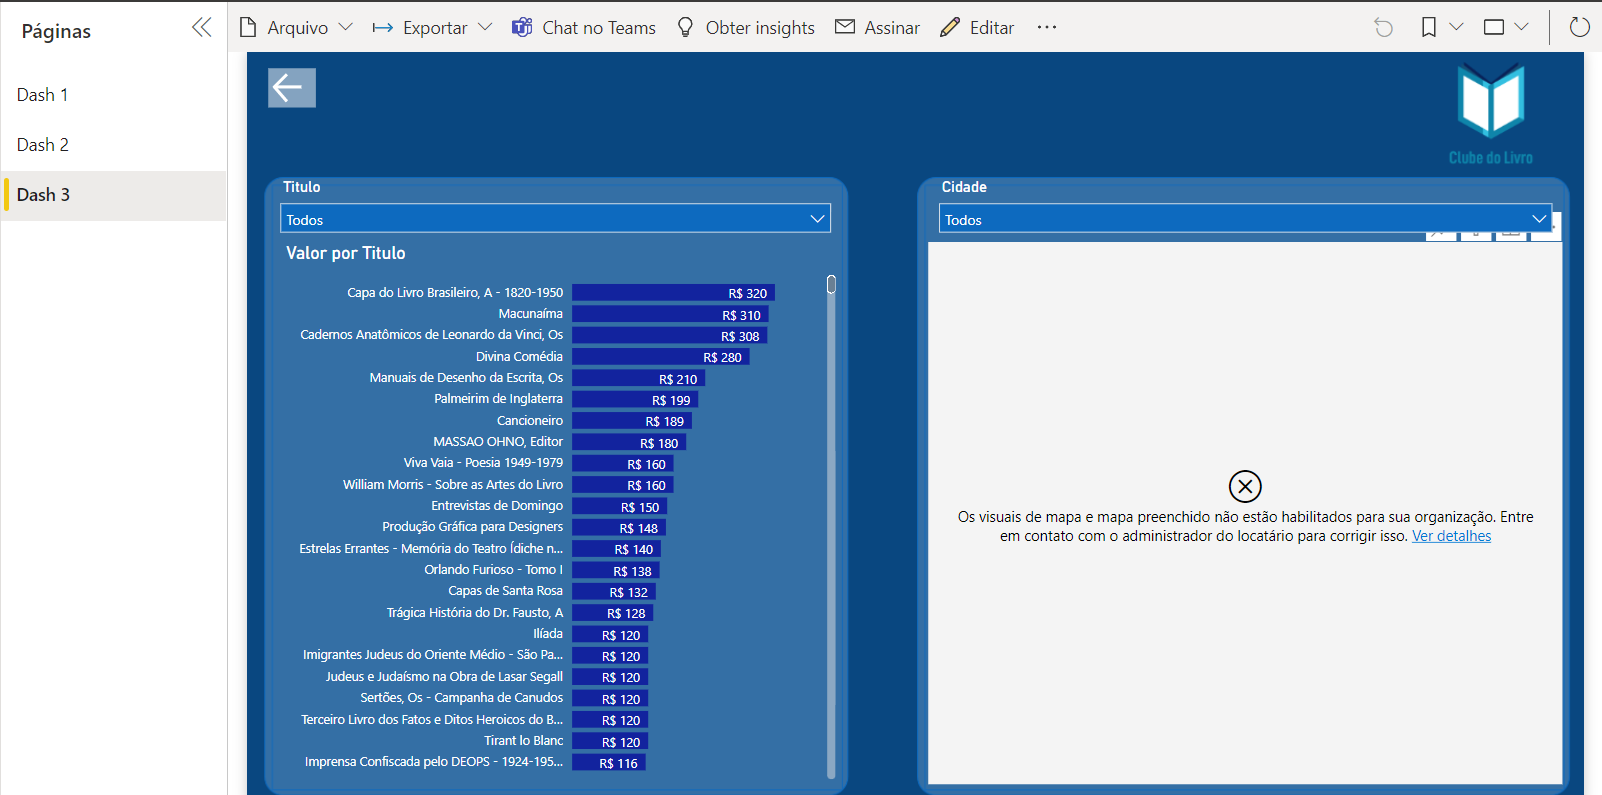Select the Dash 3 page
1602x795 pixels.
[x=113, y=195]
